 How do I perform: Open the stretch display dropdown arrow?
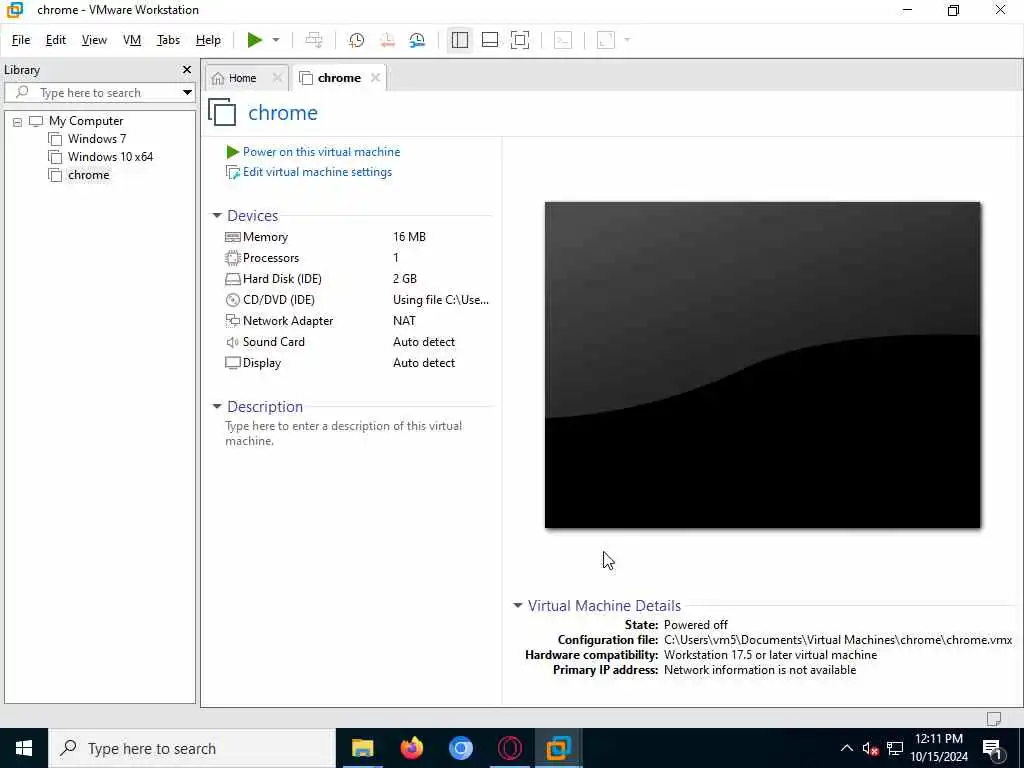pyautogui.click(x=627, y=40)
